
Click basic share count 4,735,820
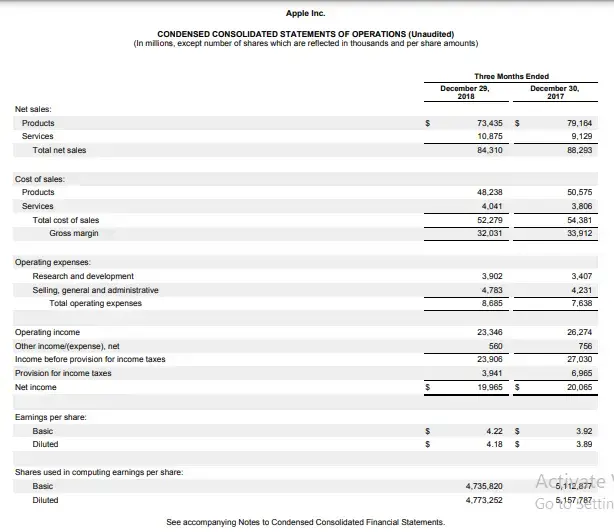484,487
